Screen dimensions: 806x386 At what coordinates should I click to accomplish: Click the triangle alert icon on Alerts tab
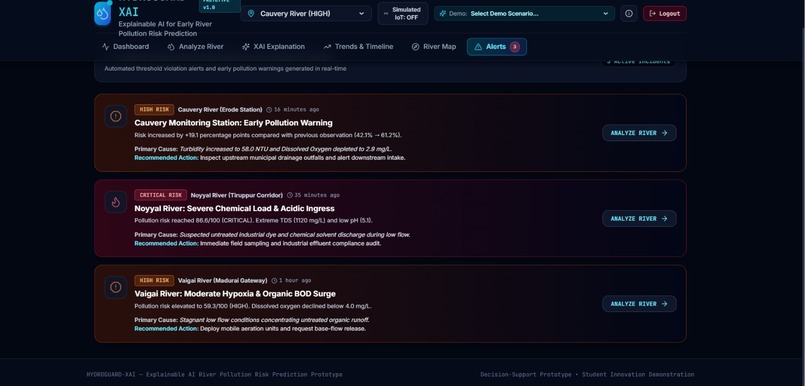coord(478,47)
